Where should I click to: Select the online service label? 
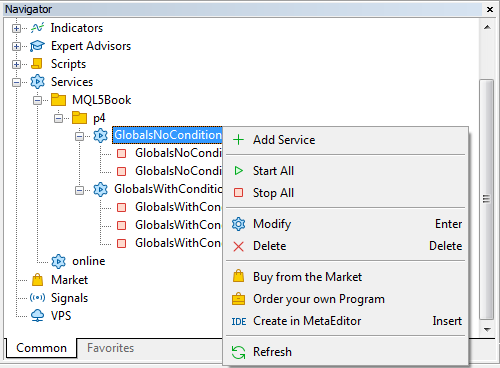tap(89, 261)
